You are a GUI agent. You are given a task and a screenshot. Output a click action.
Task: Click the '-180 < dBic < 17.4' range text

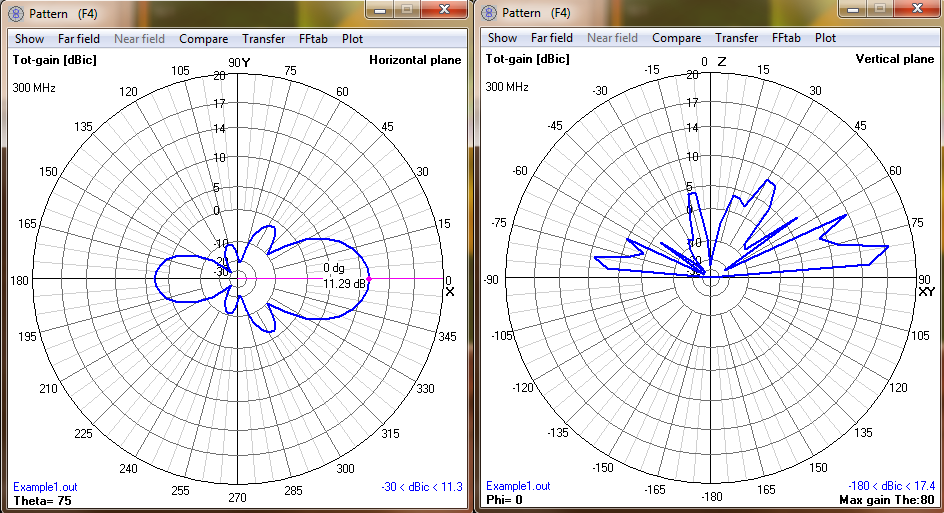pyautogui.click(x=892, y=486)
